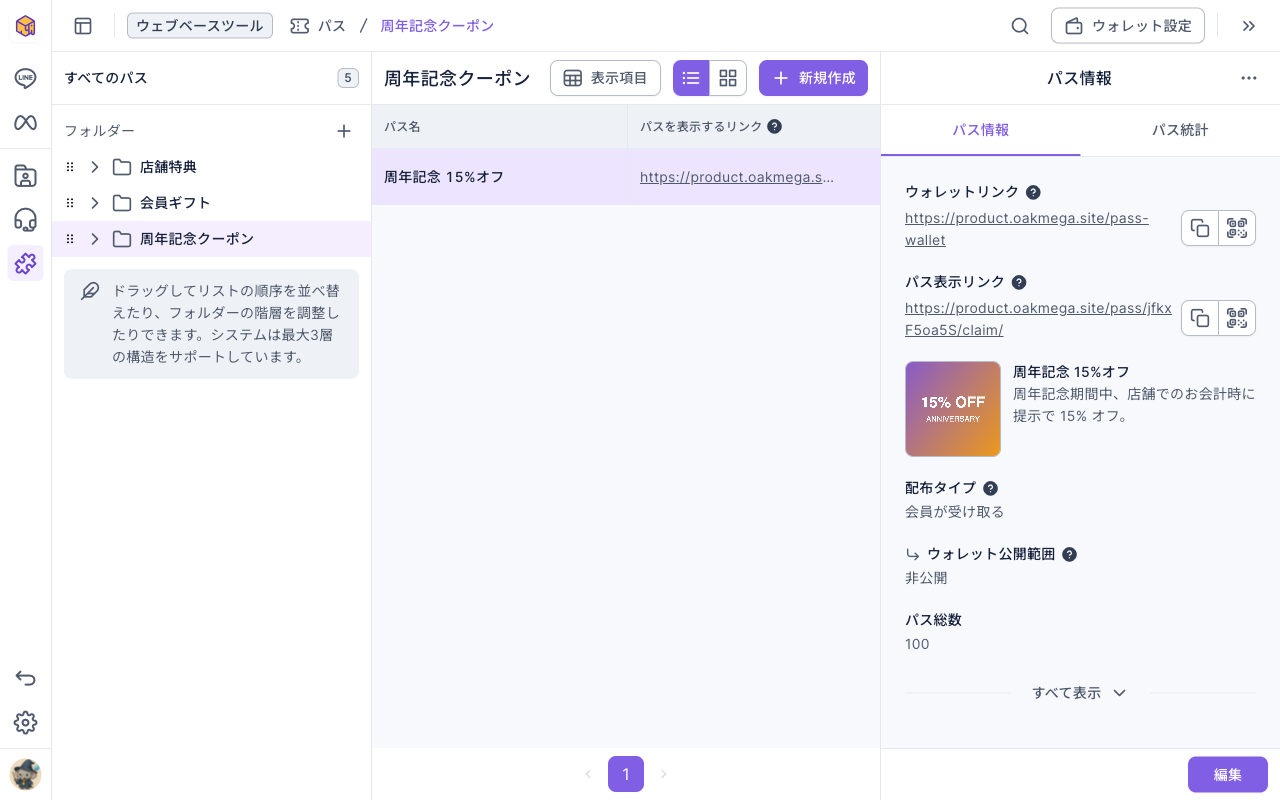Viewport: 1280px width, 800px height.
Task: Copy the パス表示リンク URL
Action: coord(1200,318)
